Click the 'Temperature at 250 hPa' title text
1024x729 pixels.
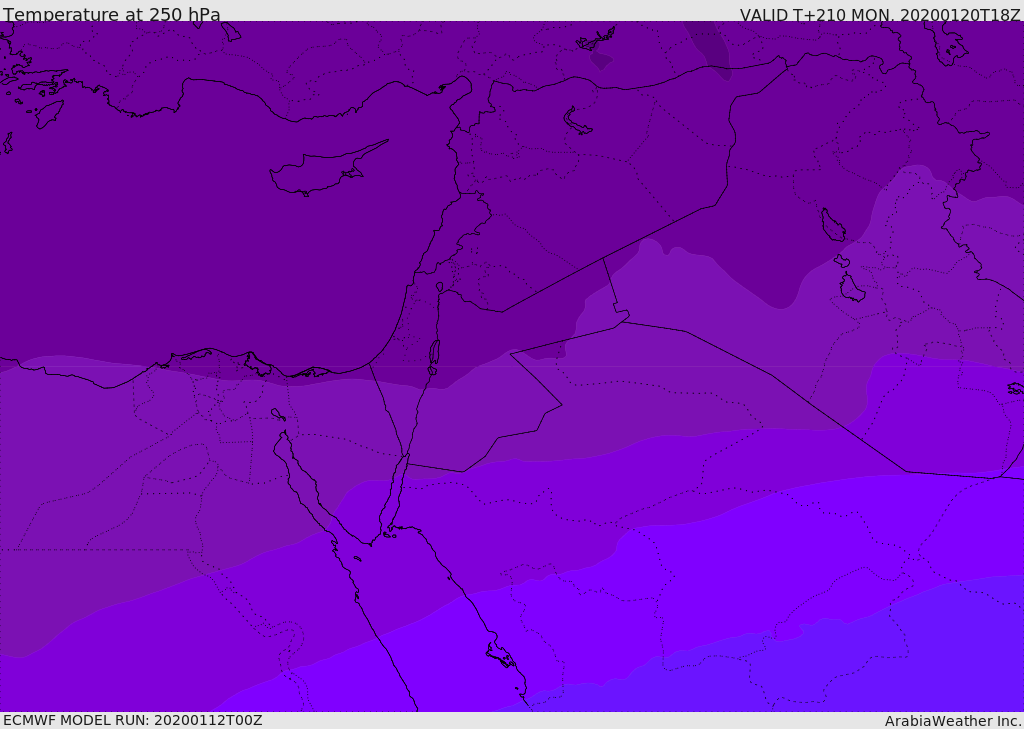tap(112, 14)
